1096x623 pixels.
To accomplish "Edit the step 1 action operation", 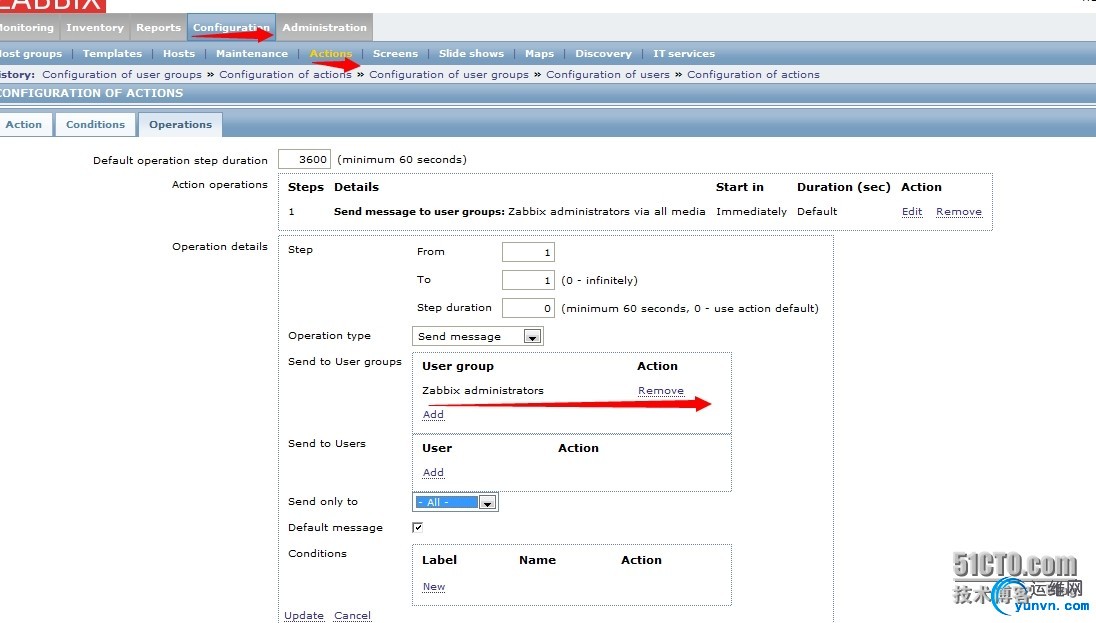I will pyautogui.click(x=911, y=212).
